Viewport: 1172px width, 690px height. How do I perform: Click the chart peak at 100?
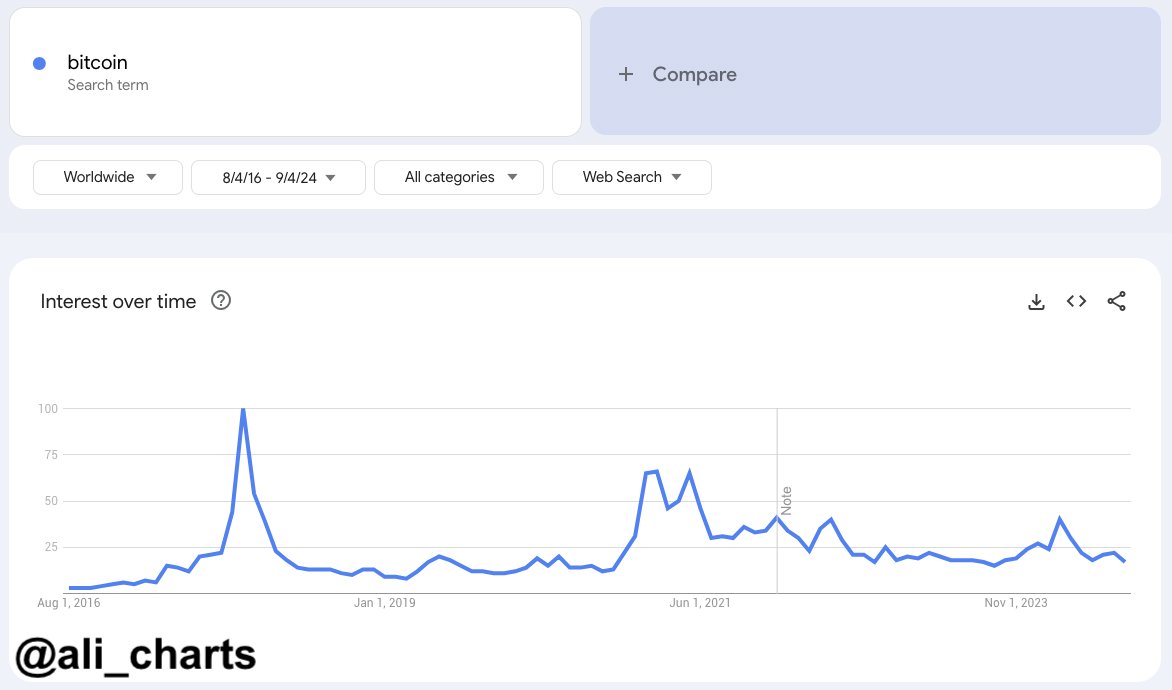coord(243,410)
